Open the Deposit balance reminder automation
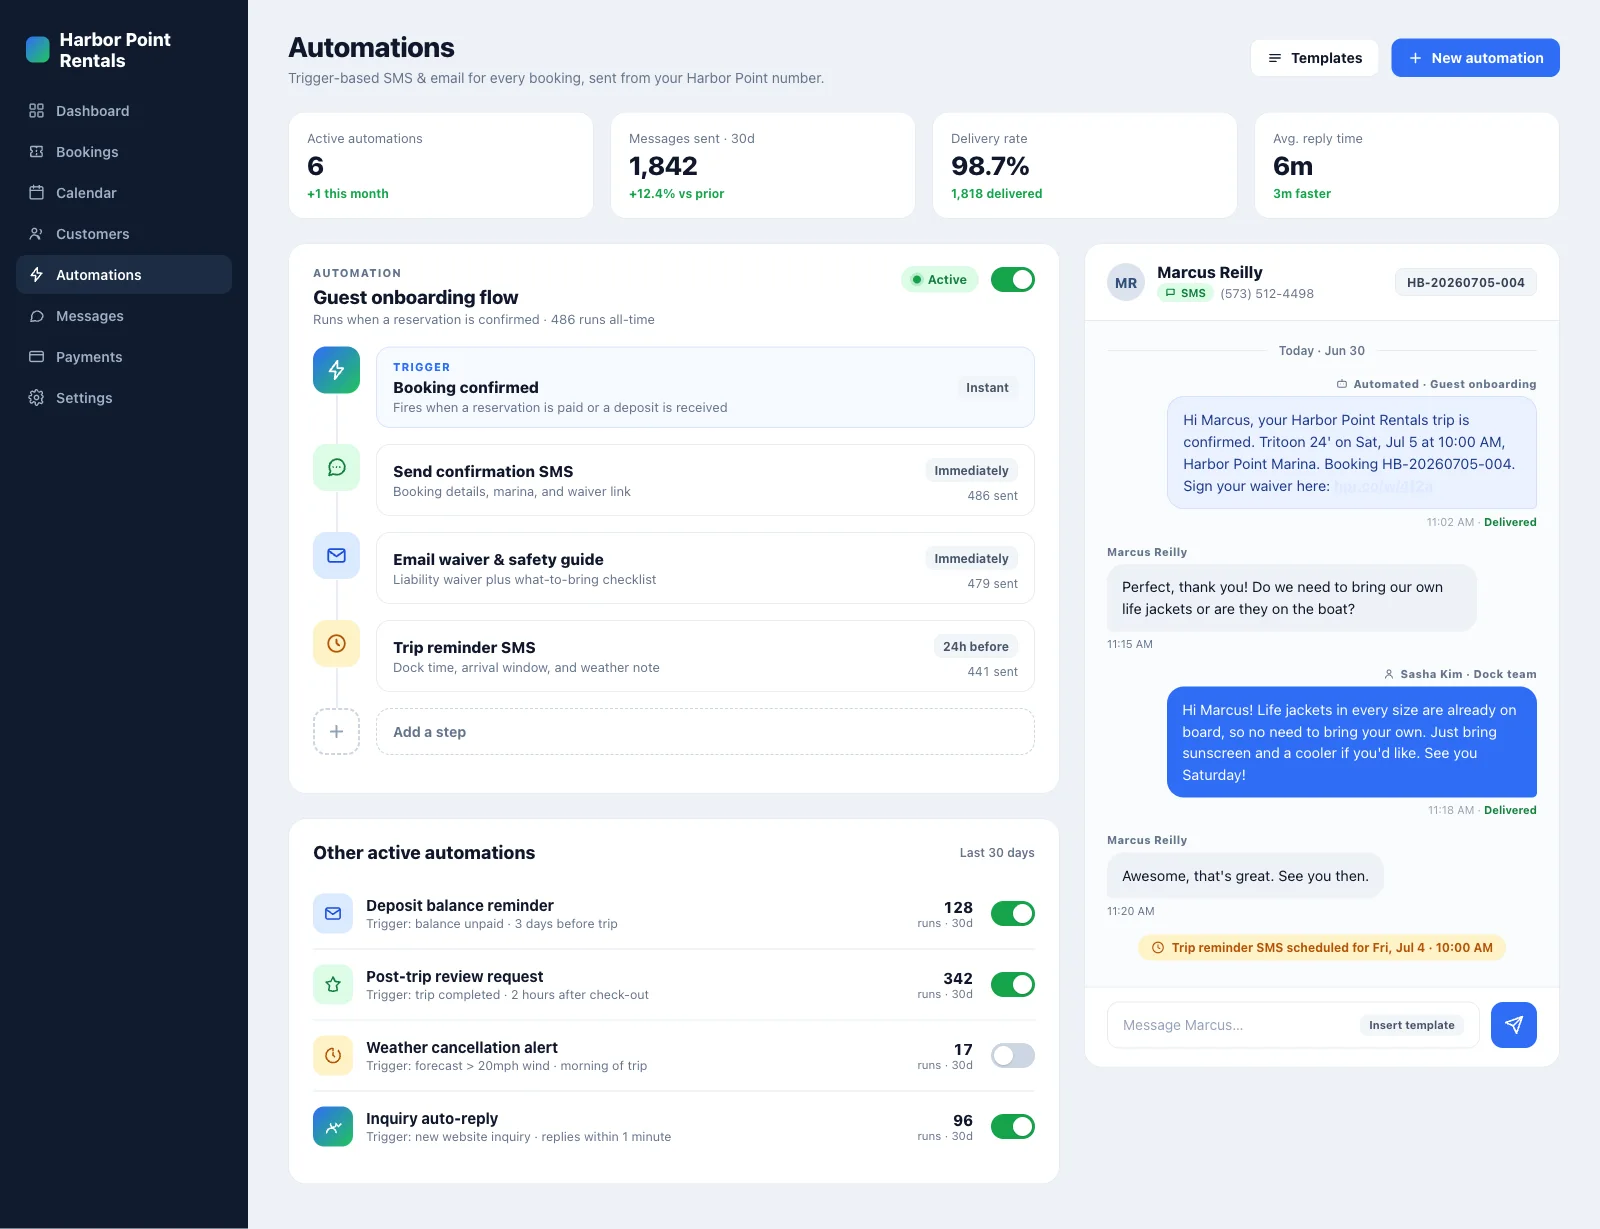Screen dimensions: 1600x1229 674,913
